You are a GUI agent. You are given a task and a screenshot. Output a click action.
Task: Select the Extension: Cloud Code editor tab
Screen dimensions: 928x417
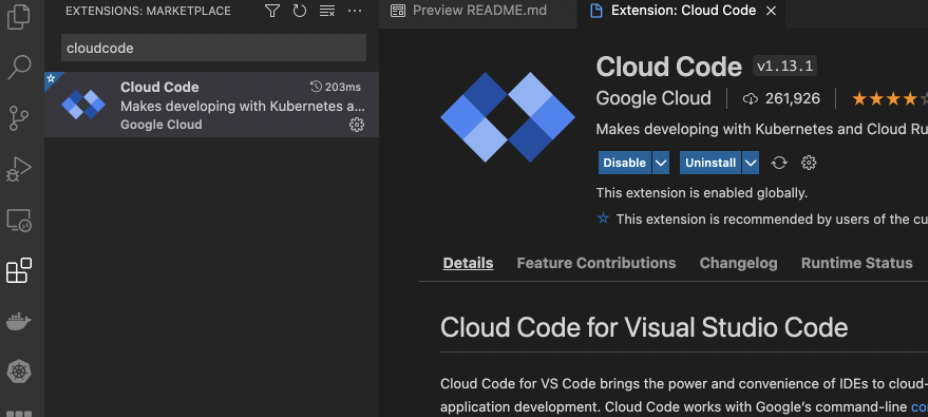click(682, 11)
